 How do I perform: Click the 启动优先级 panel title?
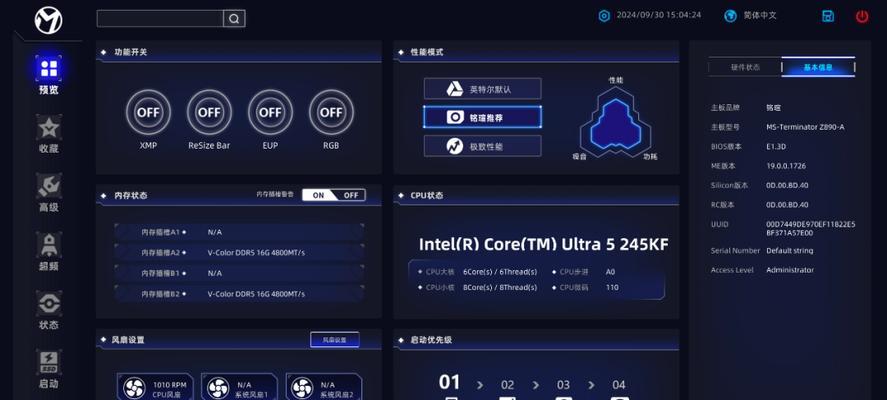[432, 340]
